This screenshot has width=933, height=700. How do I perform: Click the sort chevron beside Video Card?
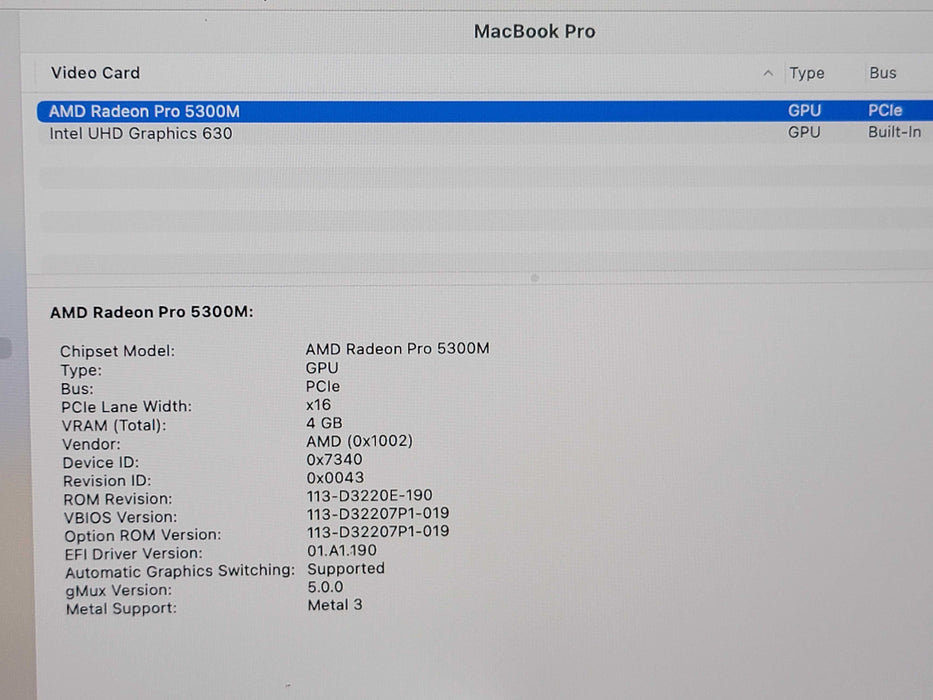coord(768,72)
